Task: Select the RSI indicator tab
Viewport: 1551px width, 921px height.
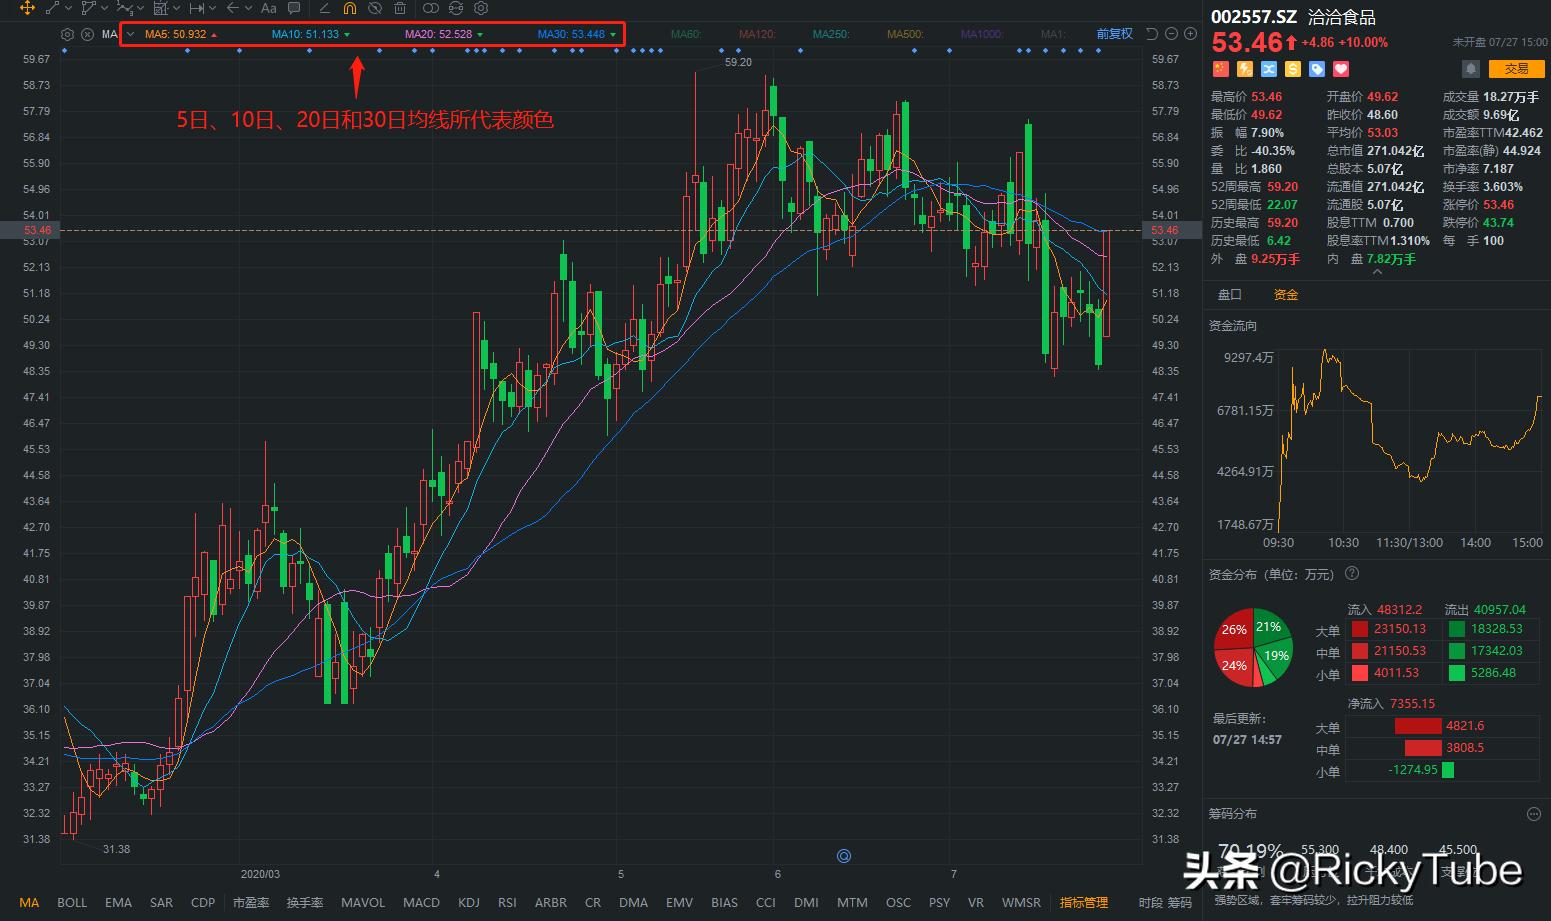Action: pyautogui.click(x=507, y=903)
